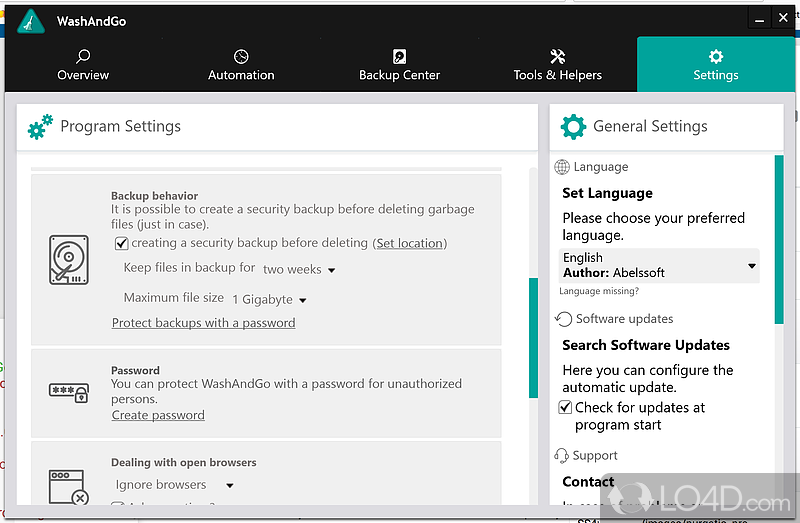The image size is (800, 523).
Task: Minimize the WashAndGo window
Action: (x=759, y=19)
